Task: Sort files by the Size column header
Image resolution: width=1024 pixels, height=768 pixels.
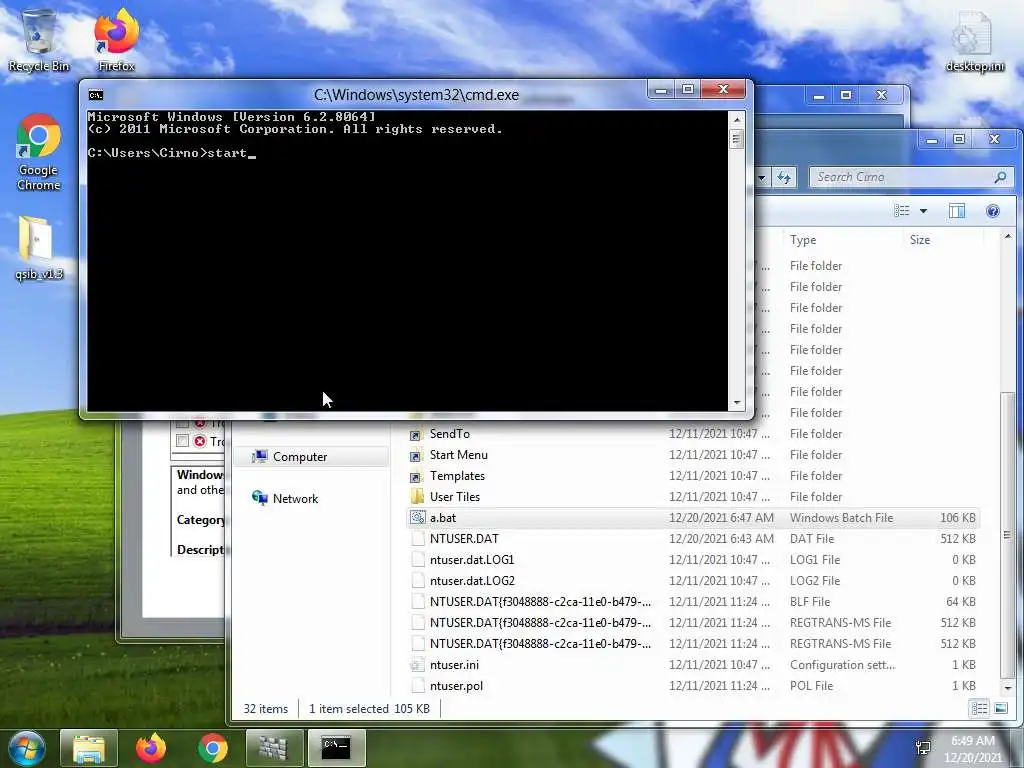Action: [x=920, y=240]
